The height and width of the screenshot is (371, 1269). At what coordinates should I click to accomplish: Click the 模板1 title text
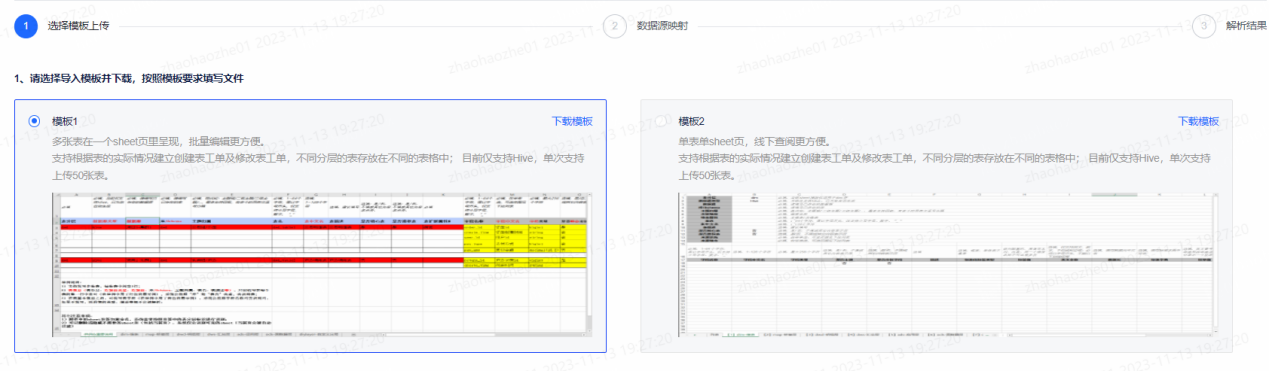[65, 121]
